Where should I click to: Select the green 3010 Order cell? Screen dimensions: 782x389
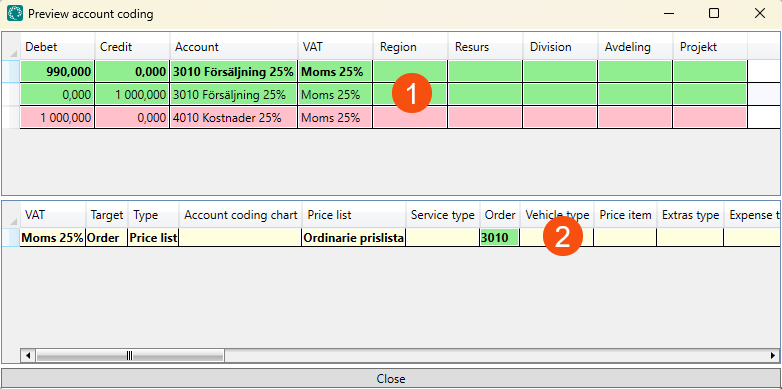[x=500, y=238]
